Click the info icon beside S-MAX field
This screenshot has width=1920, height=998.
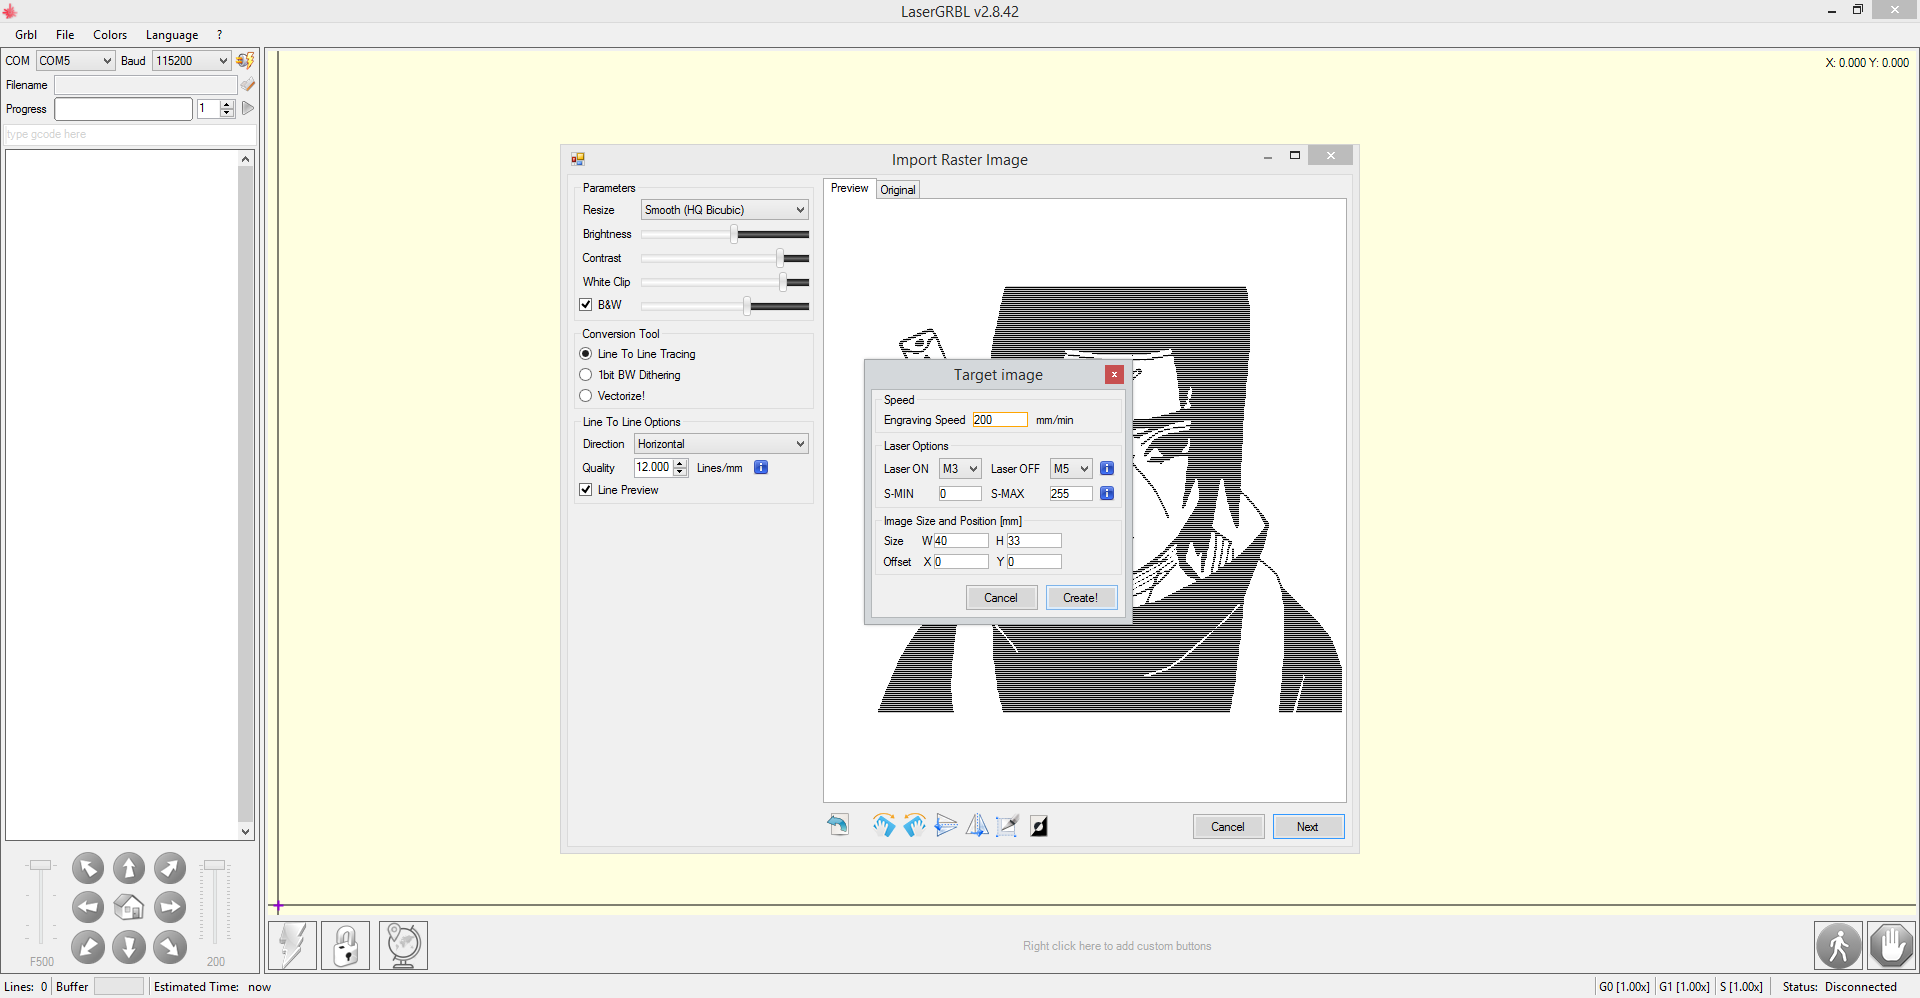1107,493
